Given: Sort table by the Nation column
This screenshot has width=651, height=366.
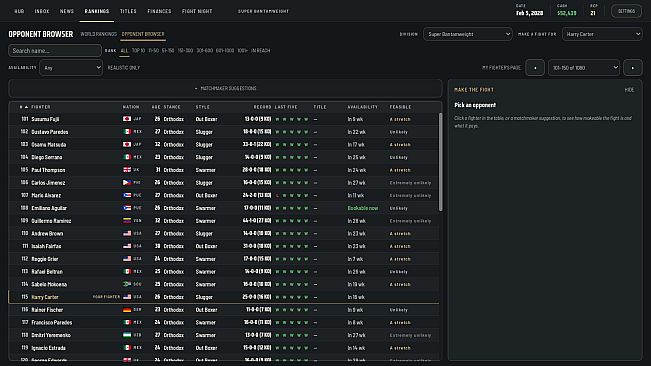Looking at the screenshot, I should tap(131, 107).
